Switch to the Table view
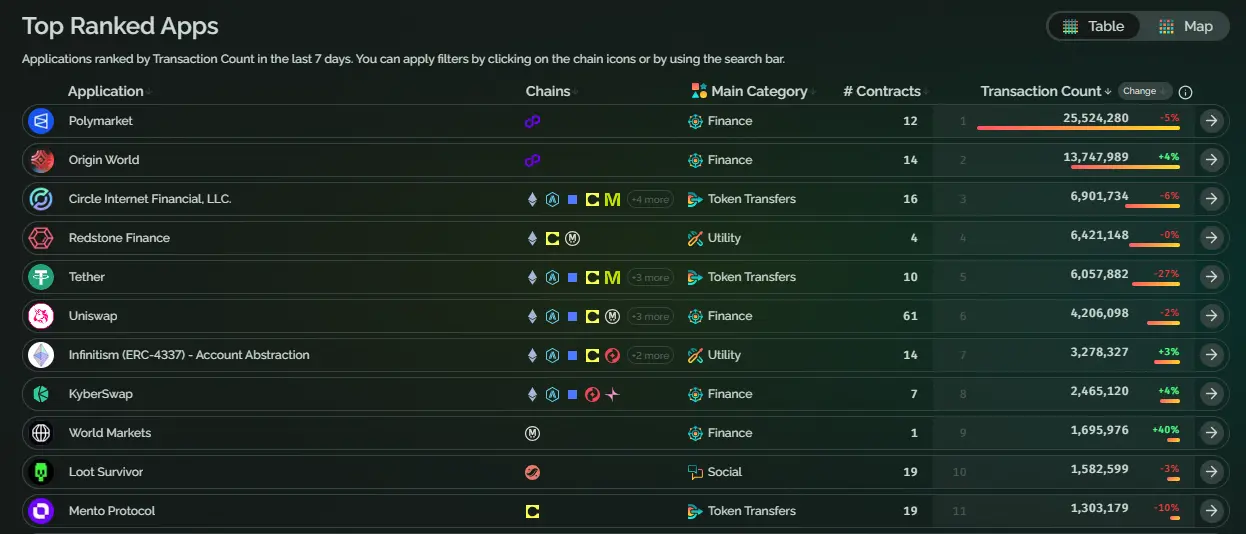This screenshot has width=1246, height=534. click(1093, 27)
